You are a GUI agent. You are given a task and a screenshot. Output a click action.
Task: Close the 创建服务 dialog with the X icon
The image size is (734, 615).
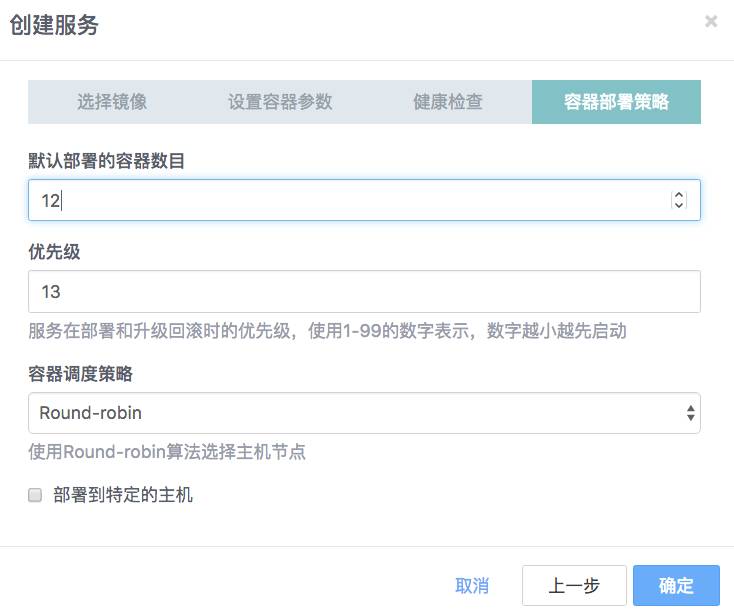711,21
